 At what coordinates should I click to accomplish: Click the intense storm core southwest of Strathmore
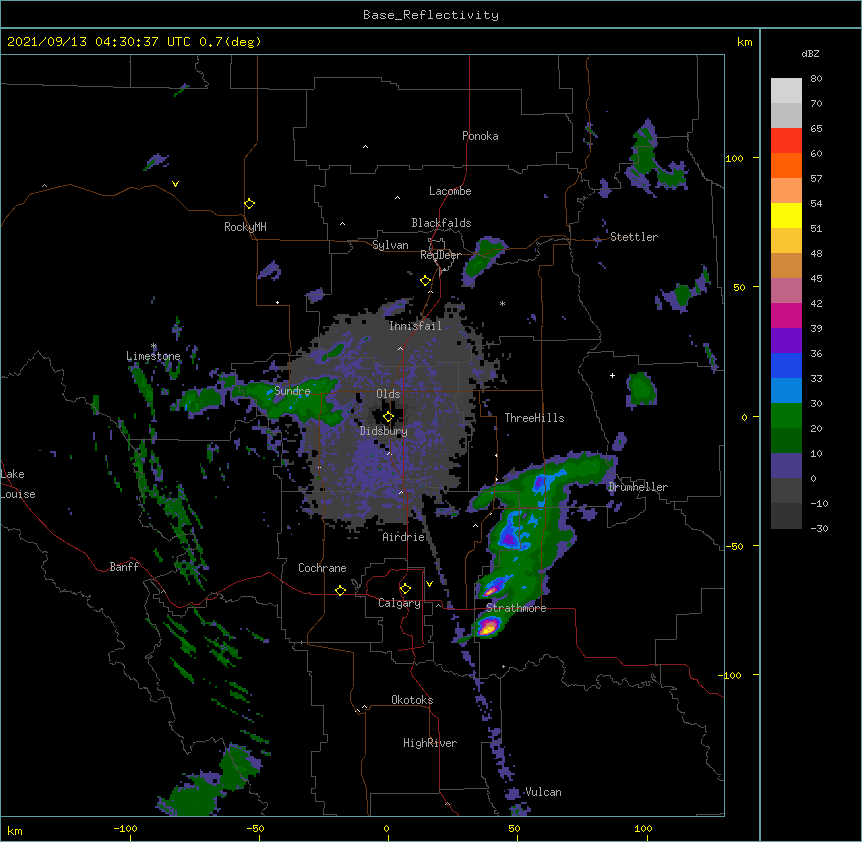point(488,627)
